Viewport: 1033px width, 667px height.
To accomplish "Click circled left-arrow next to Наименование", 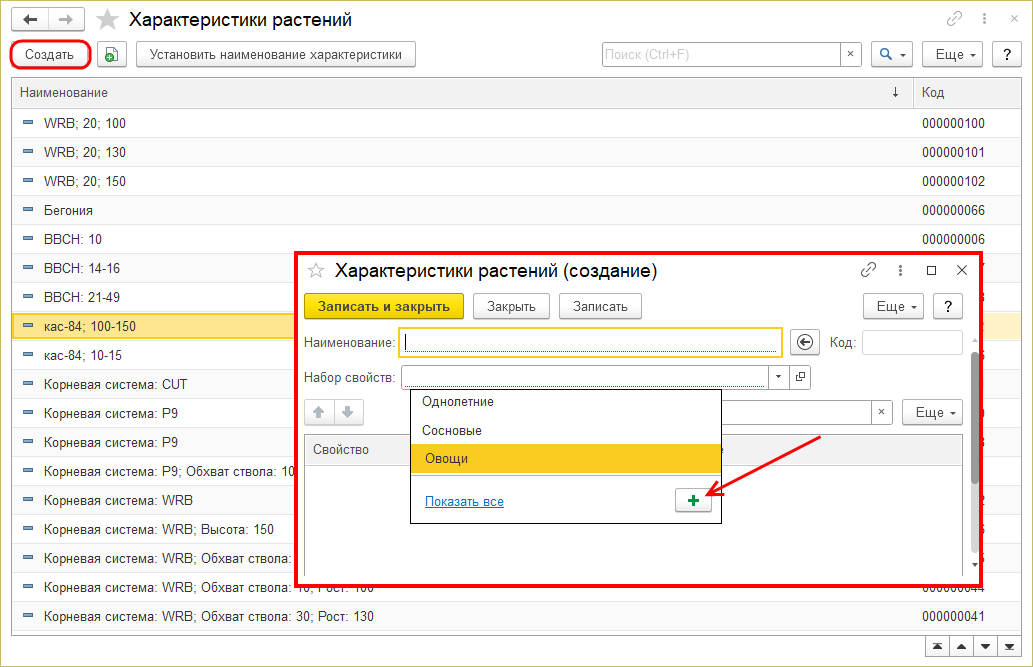I will point(804,342).
